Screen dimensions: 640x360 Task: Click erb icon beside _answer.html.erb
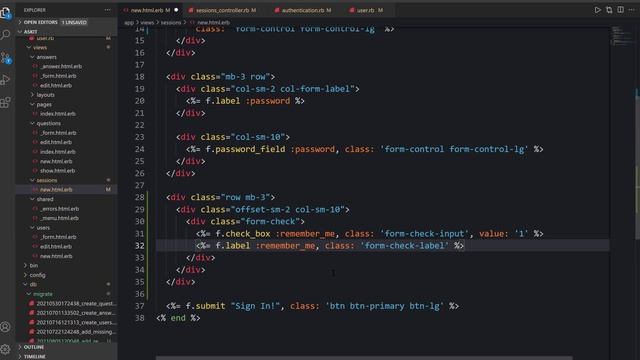[35, 66]
